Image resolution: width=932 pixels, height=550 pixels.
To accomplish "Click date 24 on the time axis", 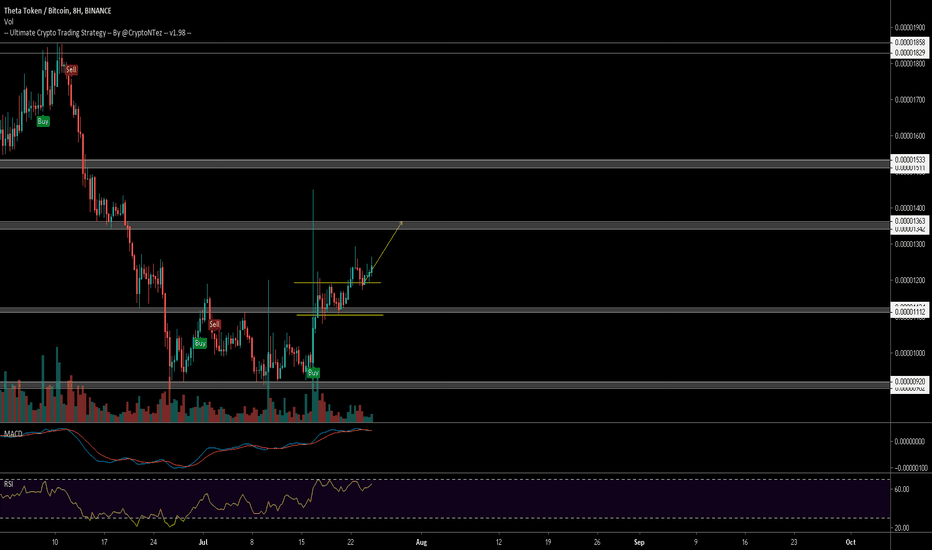I will [x=153, y=542].
